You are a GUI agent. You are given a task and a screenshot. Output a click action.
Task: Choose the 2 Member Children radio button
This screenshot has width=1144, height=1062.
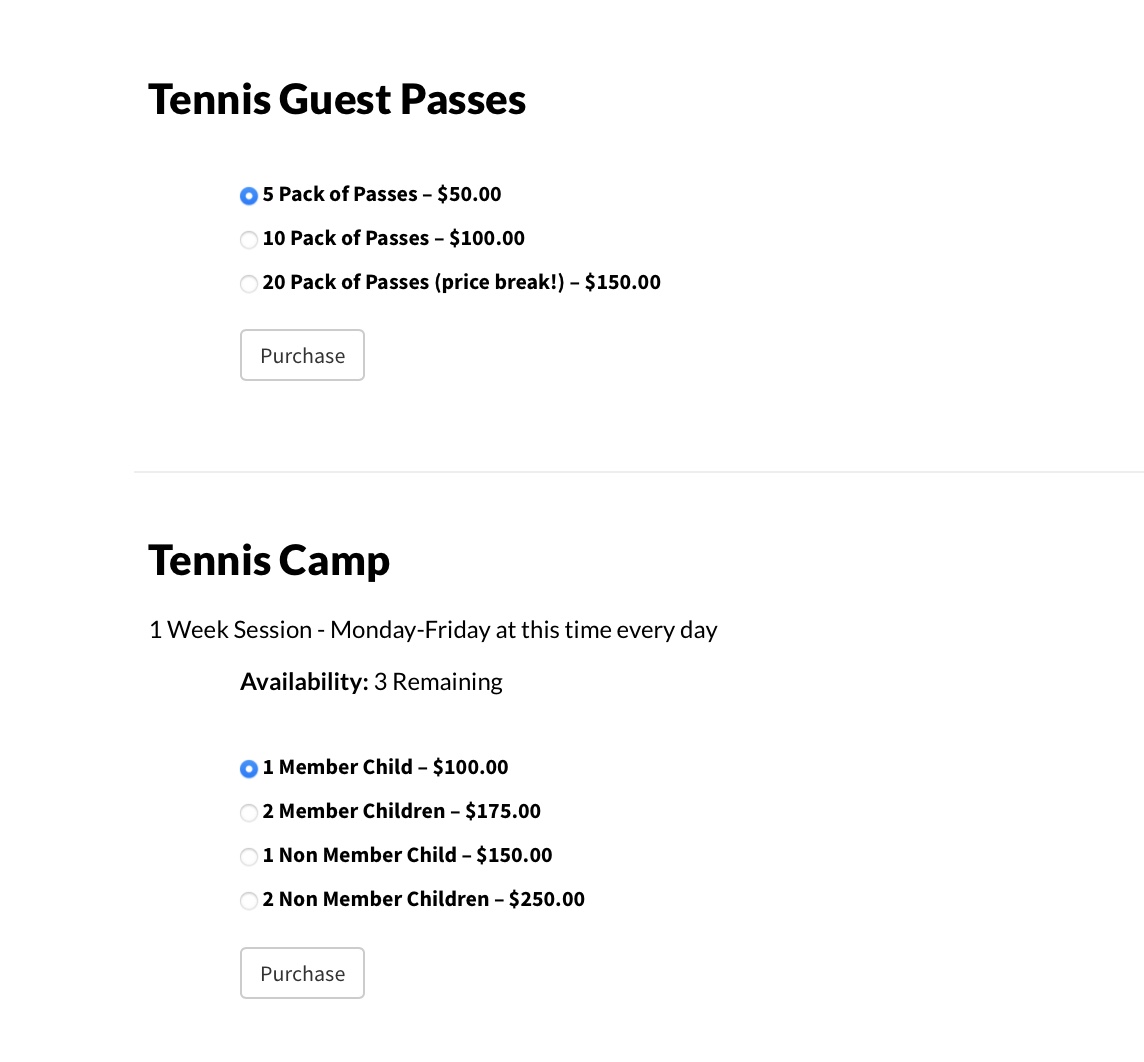(249, 813)
